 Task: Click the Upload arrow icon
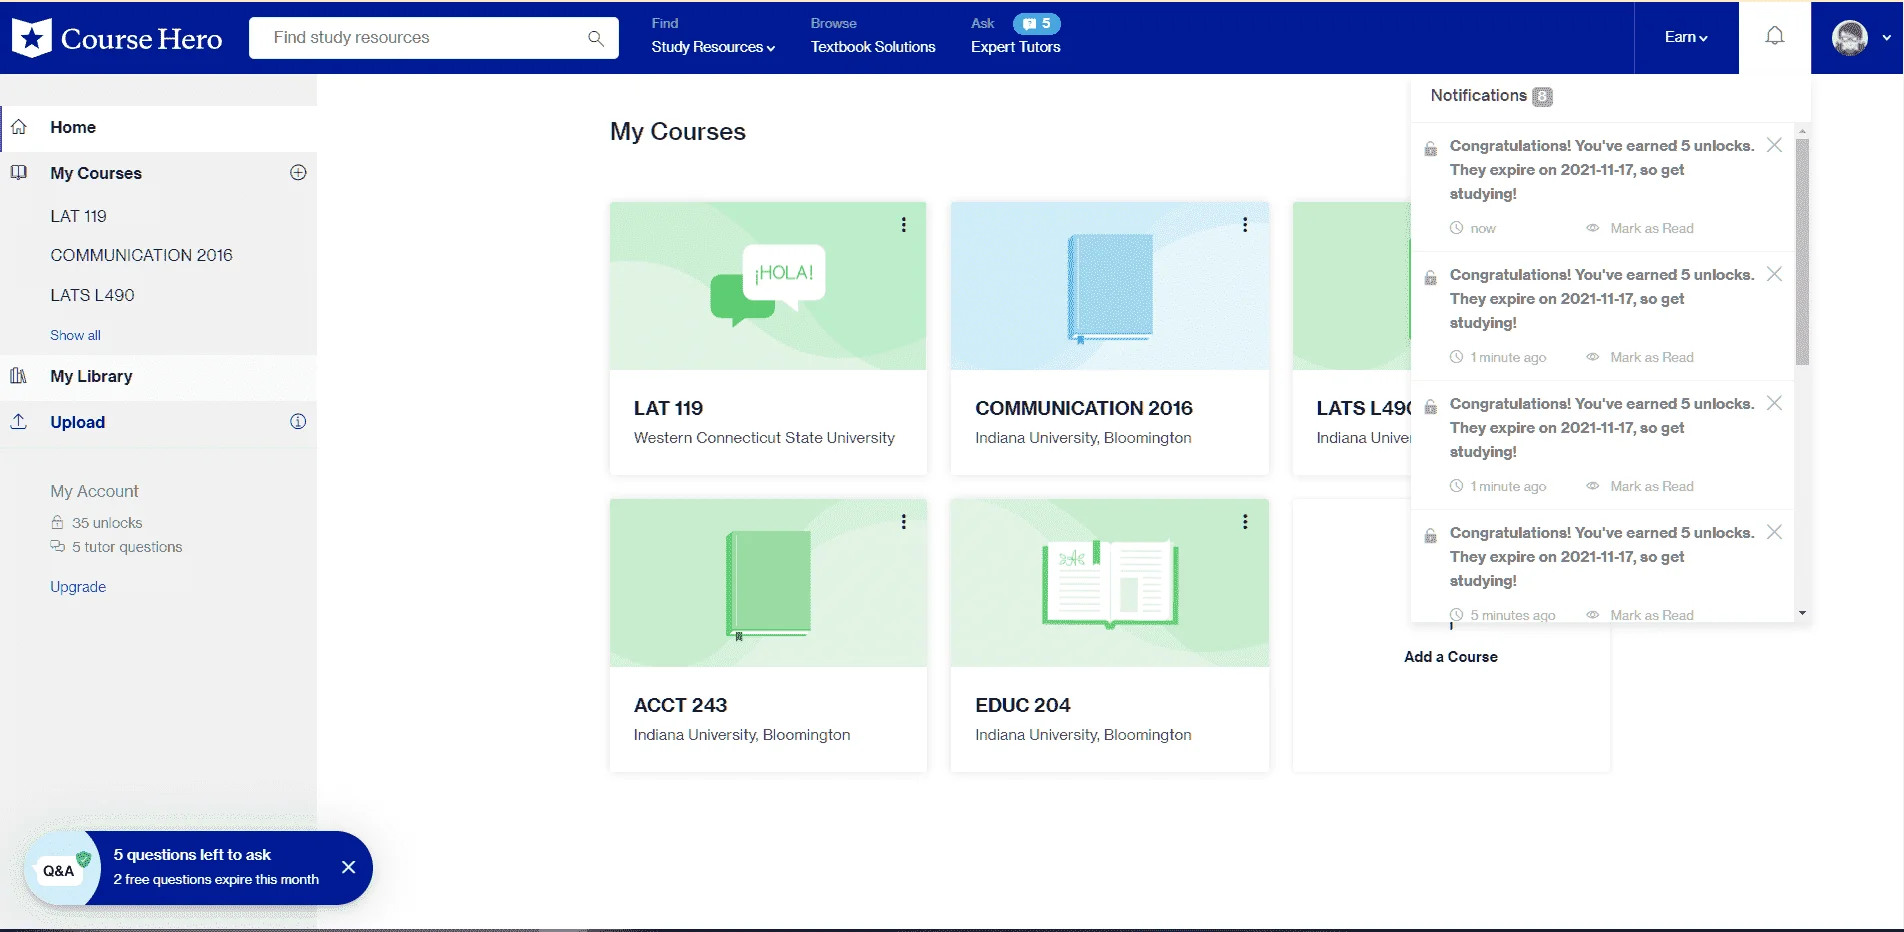tap(19, 421)
